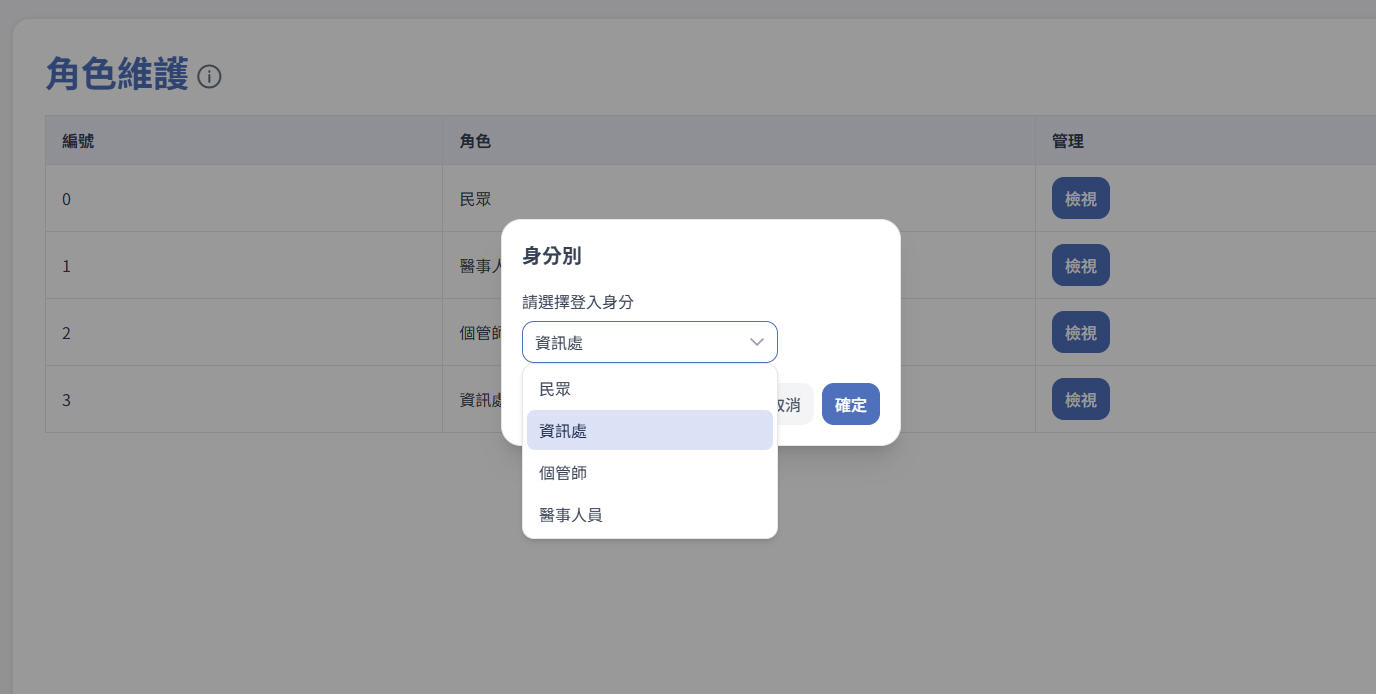Select the 民眾 cell in the role table

475,199
